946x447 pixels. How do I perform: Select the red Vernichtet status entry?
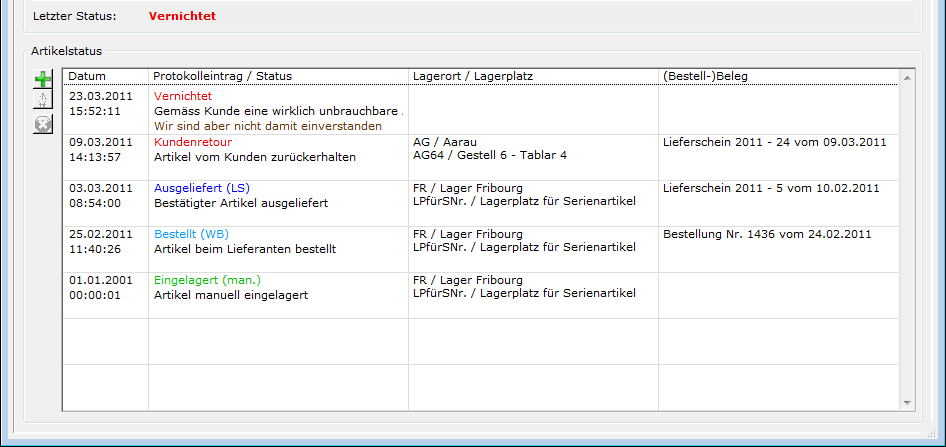(x=180, y=96)
